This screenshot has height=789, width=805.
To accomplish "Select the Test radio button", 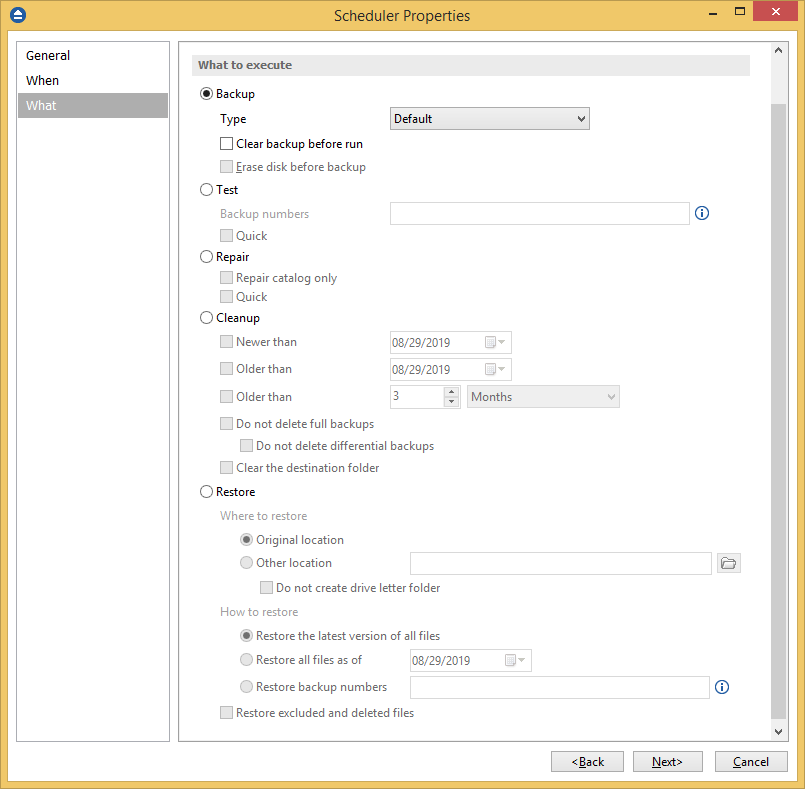I will click(x=207, y=189).
